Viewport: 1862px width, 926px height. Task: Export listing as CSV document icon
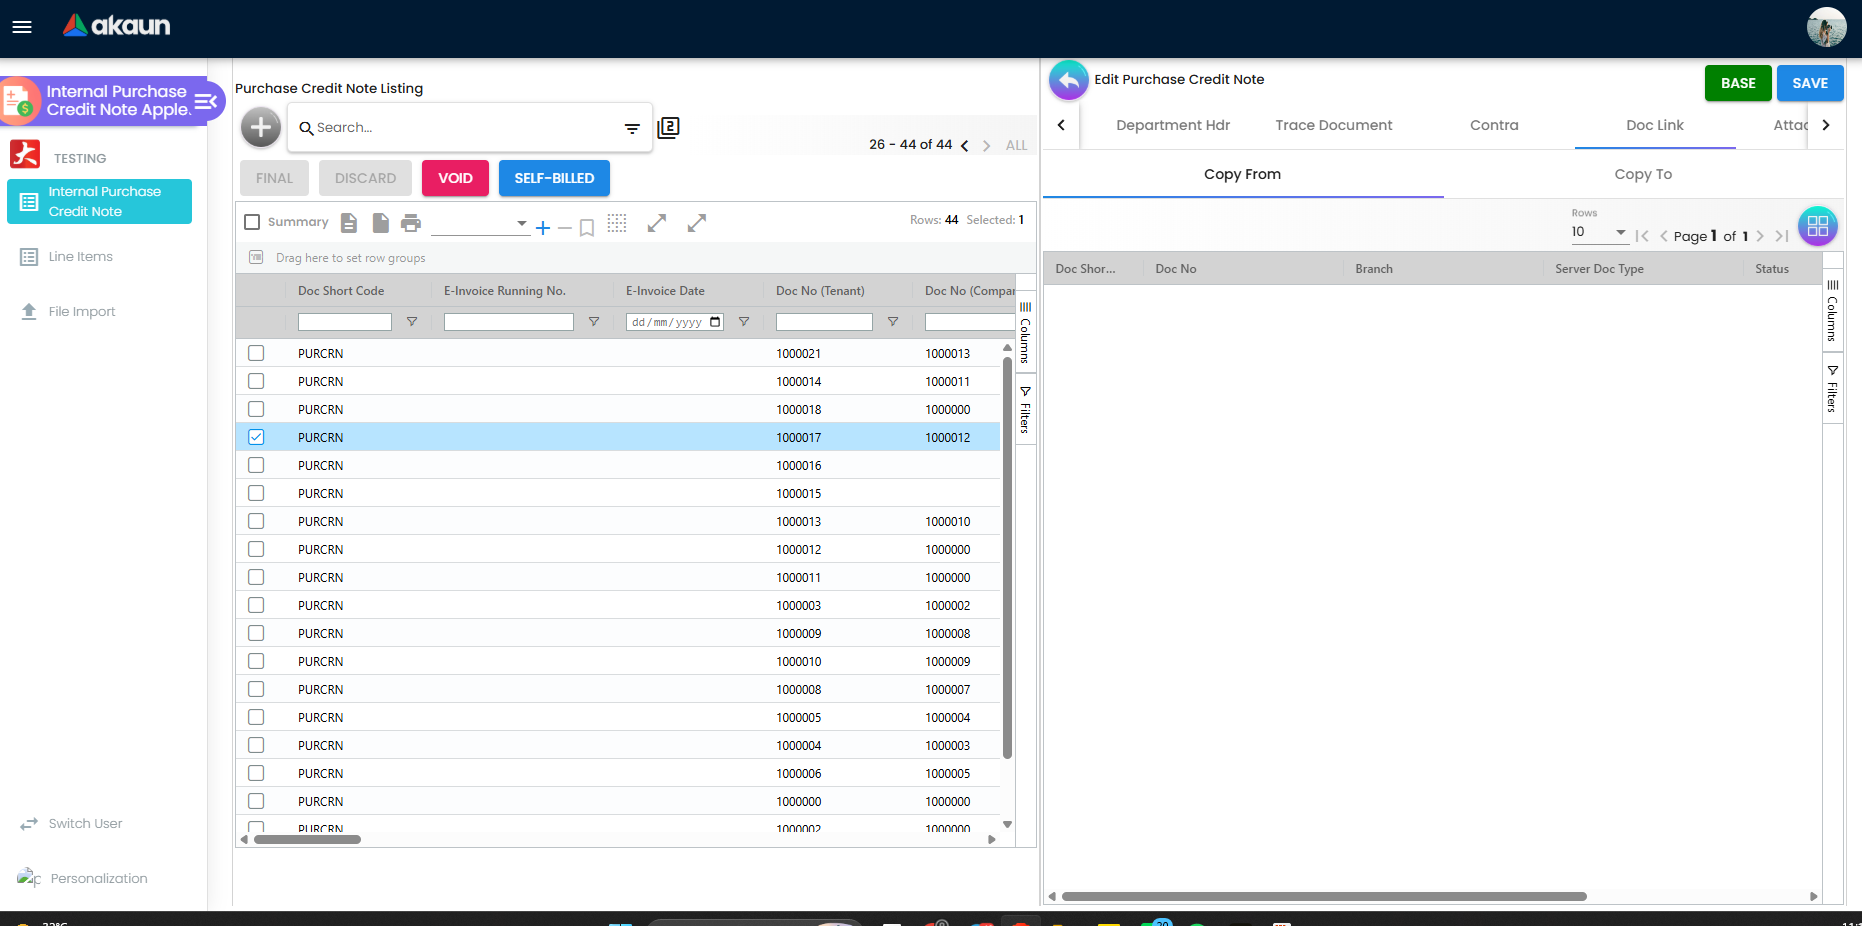point(349,223)
